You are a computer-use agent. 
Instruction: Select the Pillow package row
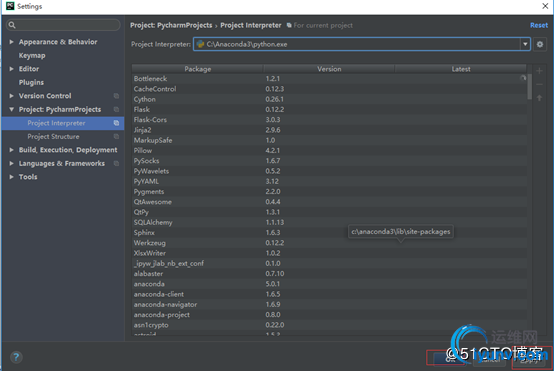[329, 150]
